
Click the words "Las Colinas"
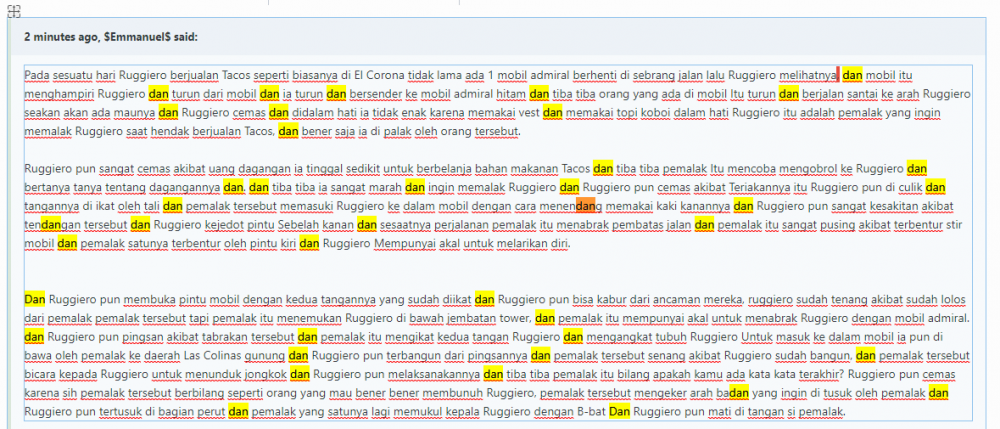pyautogui.click(x=212, y=355)
